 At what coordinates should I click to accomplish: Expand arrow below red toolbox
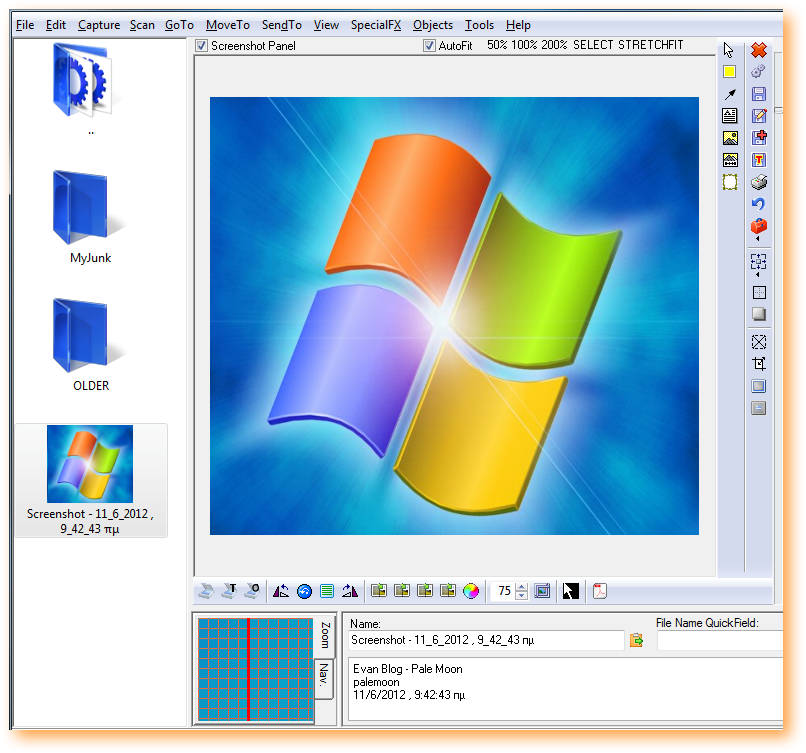758,239
